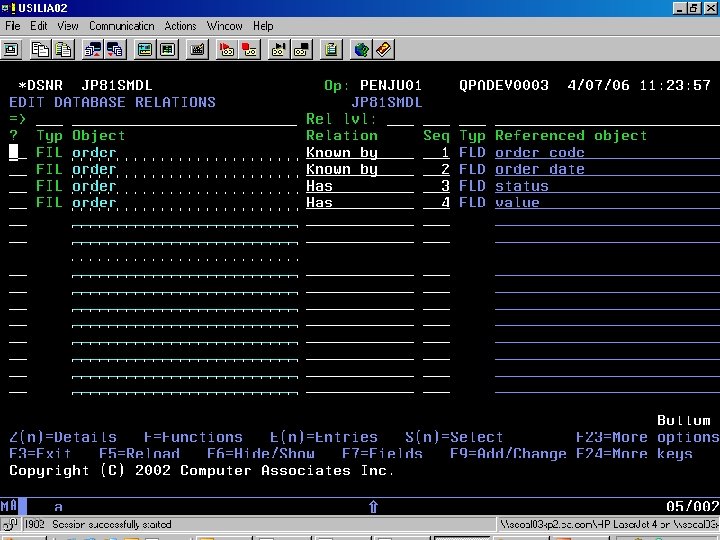
Task: Click the PENJU01 operator name
Action: point(391,85)
